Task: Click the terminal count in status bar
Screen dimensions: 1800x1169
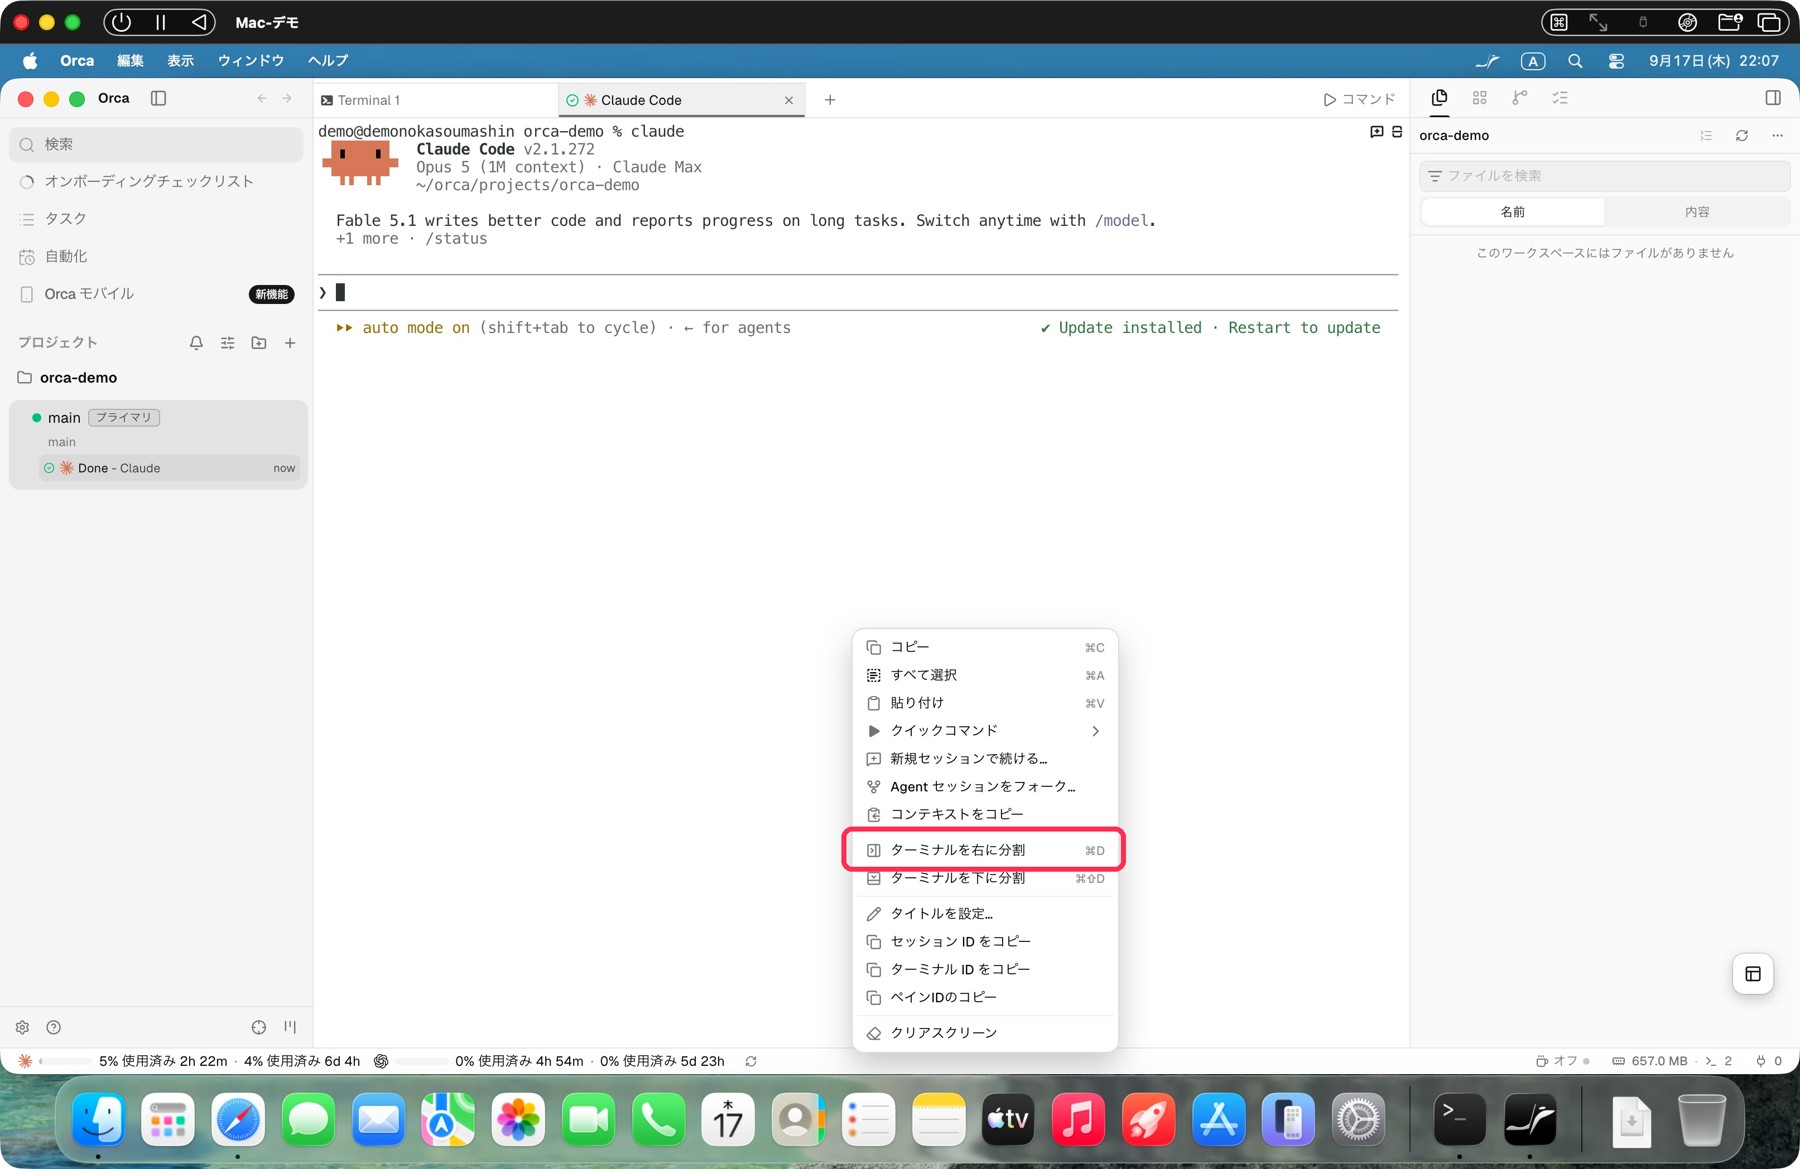Action: 1719,1061
